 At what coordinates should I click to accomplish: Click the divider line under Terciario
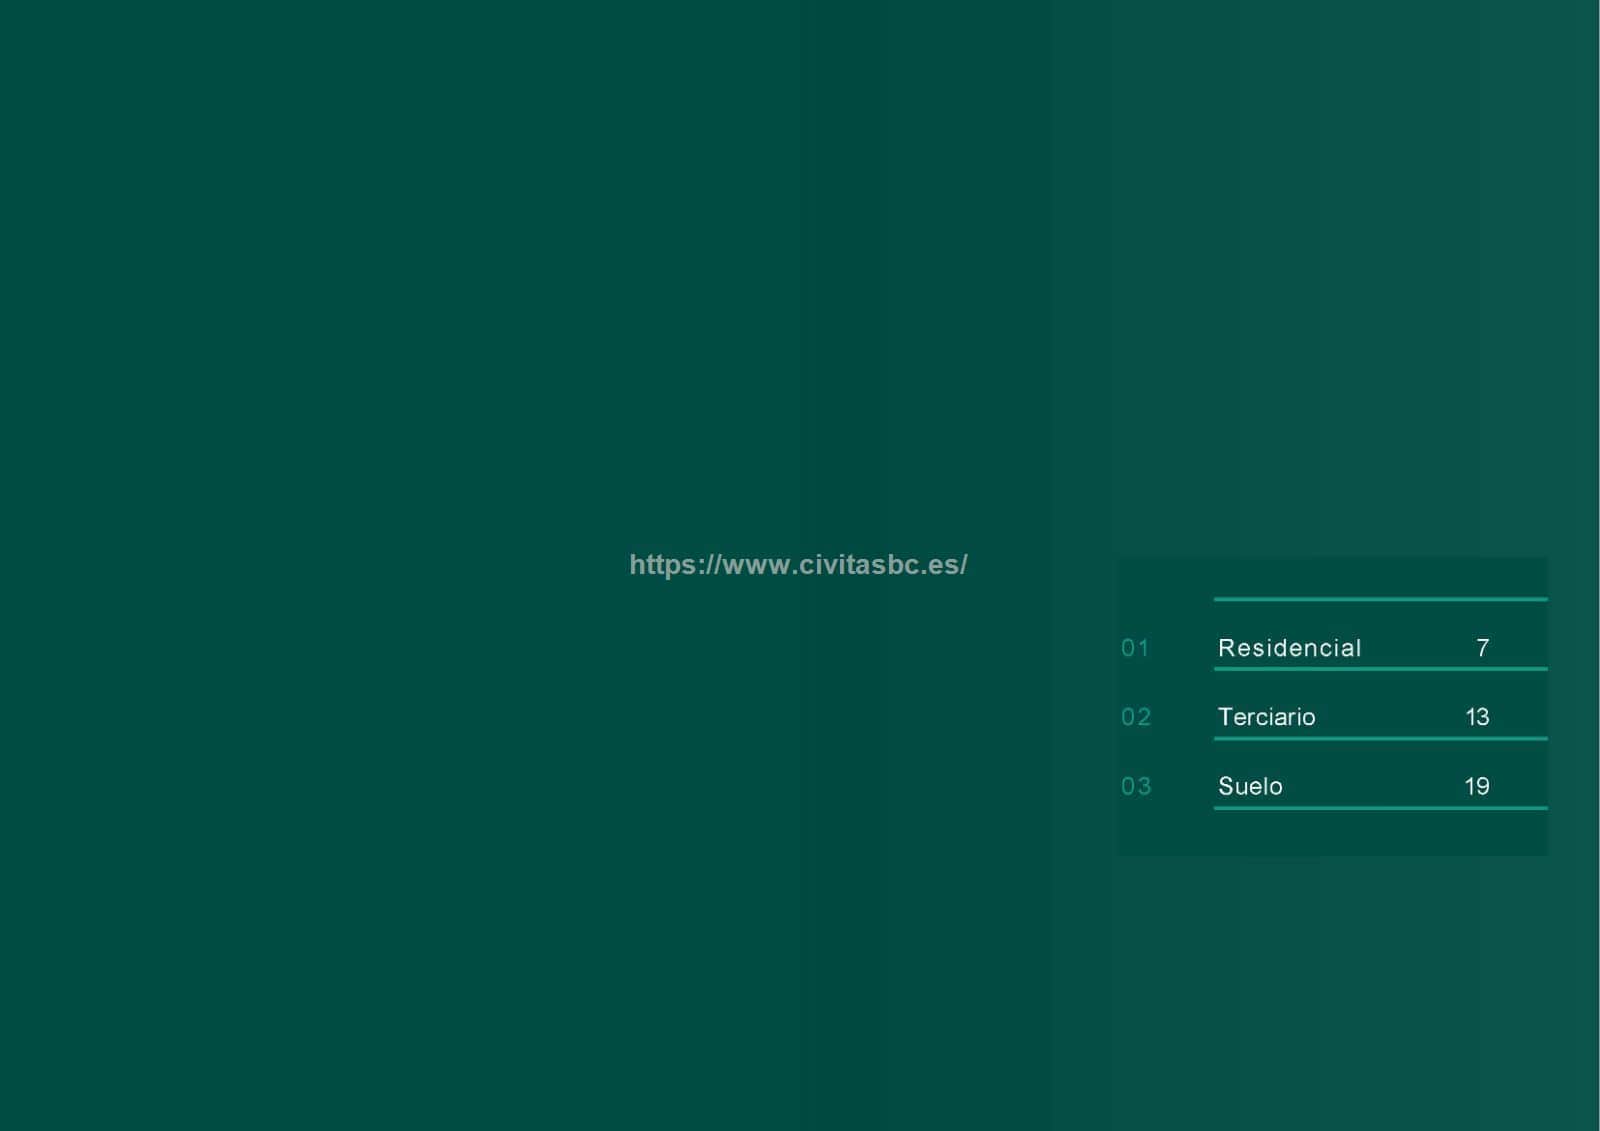point(1380,738)
